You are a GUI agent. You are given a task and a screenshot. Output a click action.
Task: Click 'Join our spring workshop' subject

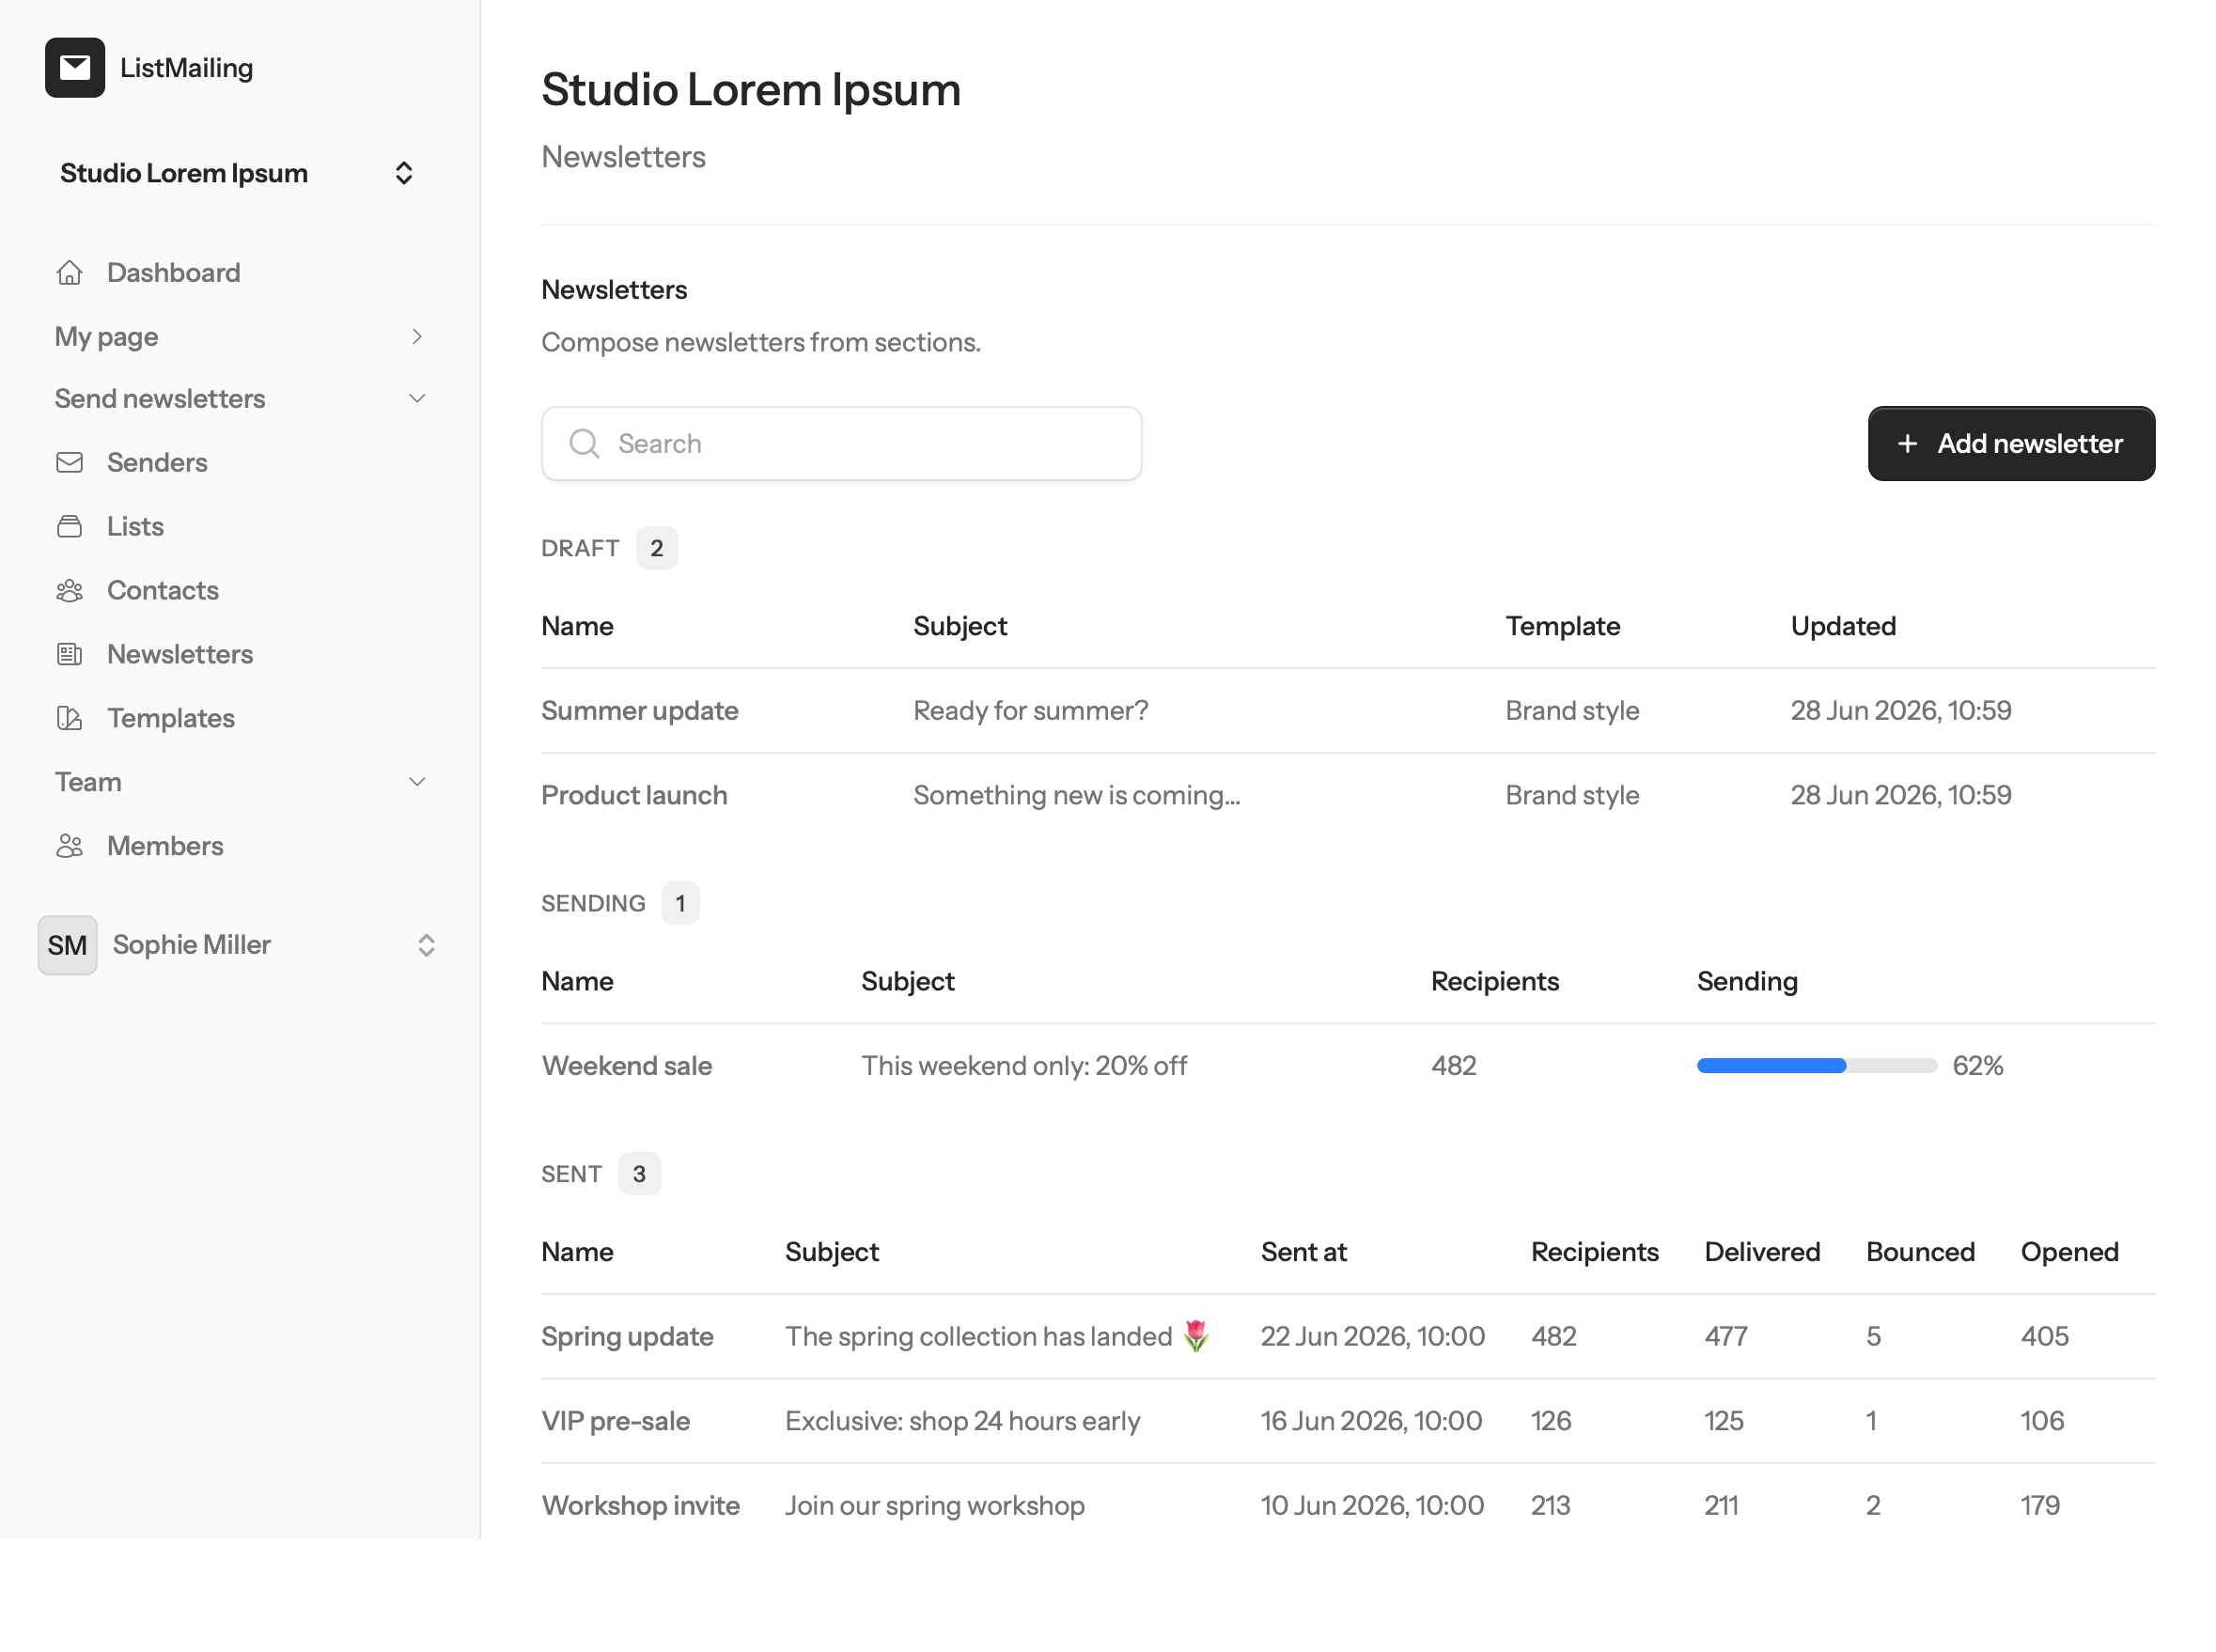tap(934, 1506)
